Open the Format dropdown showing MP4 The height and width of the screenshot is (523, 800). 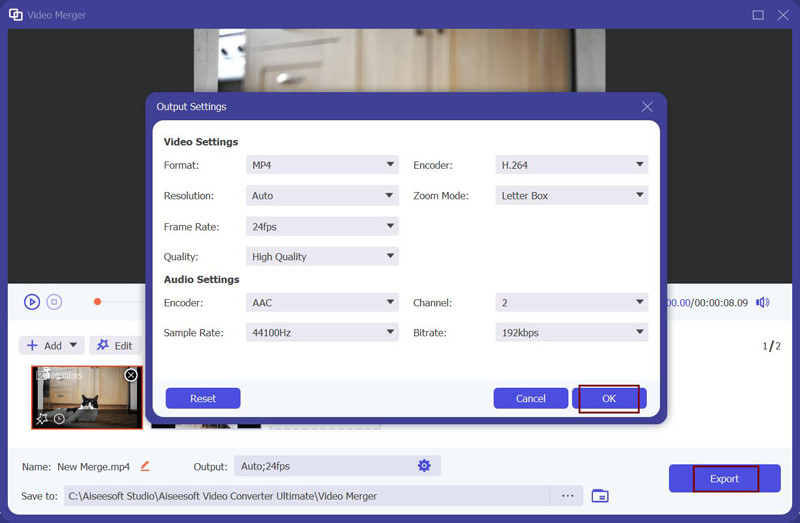coord(322,165)
